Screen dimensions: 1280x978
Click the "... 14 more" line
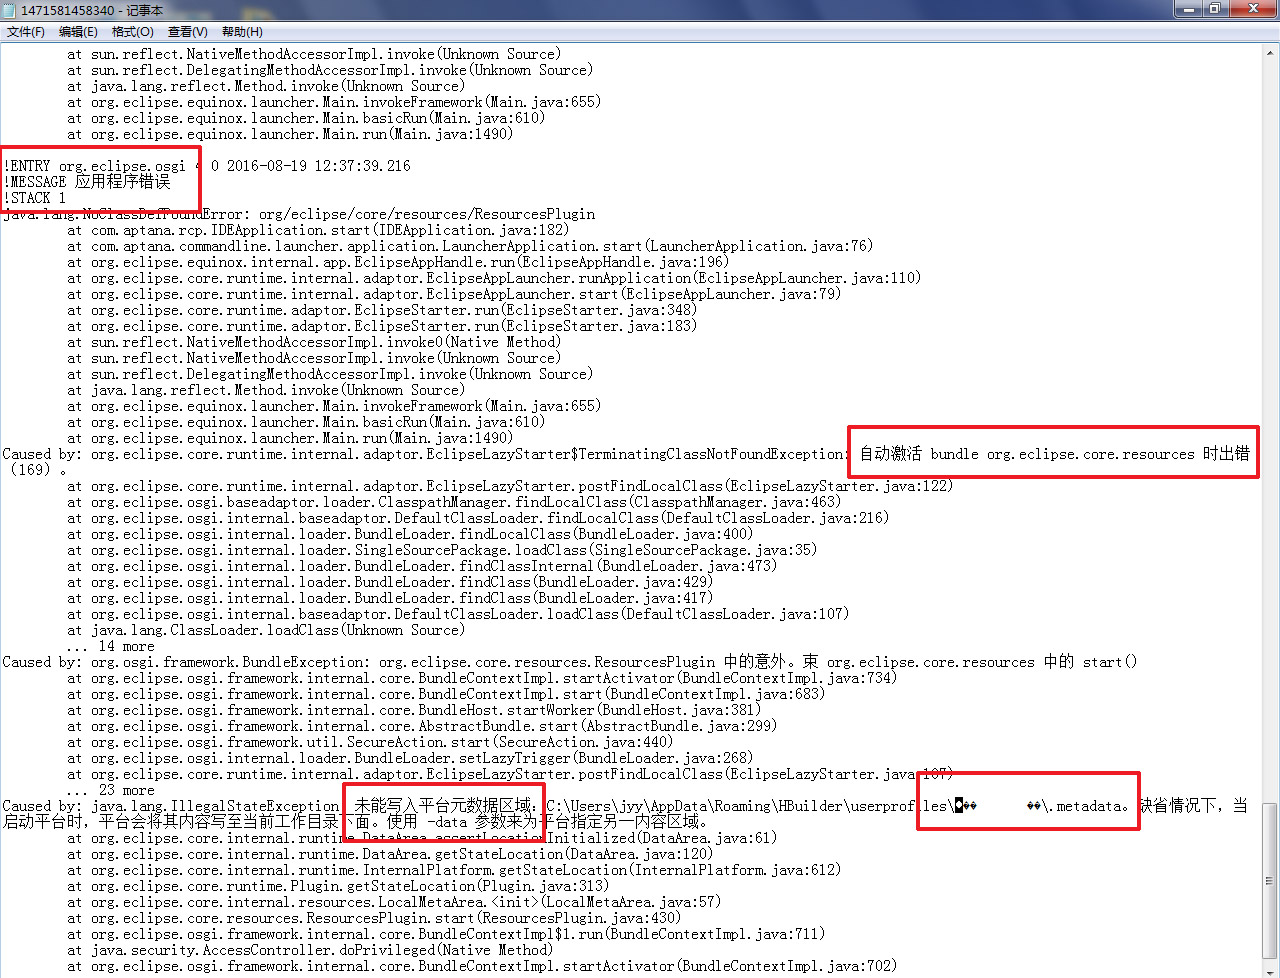tap(111, 646)
